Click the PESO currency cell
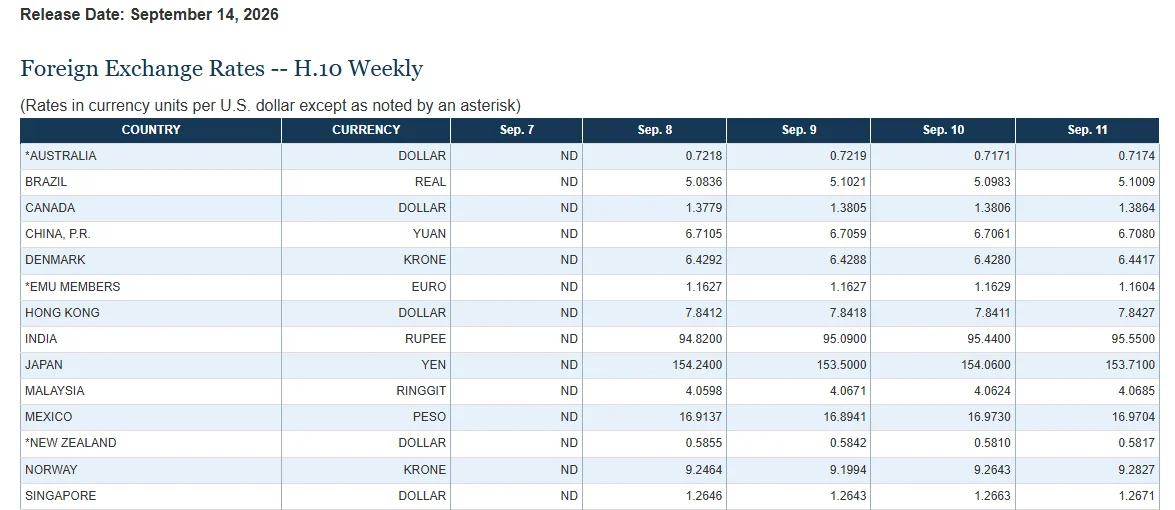1175x510 pixels. point(366,417)
